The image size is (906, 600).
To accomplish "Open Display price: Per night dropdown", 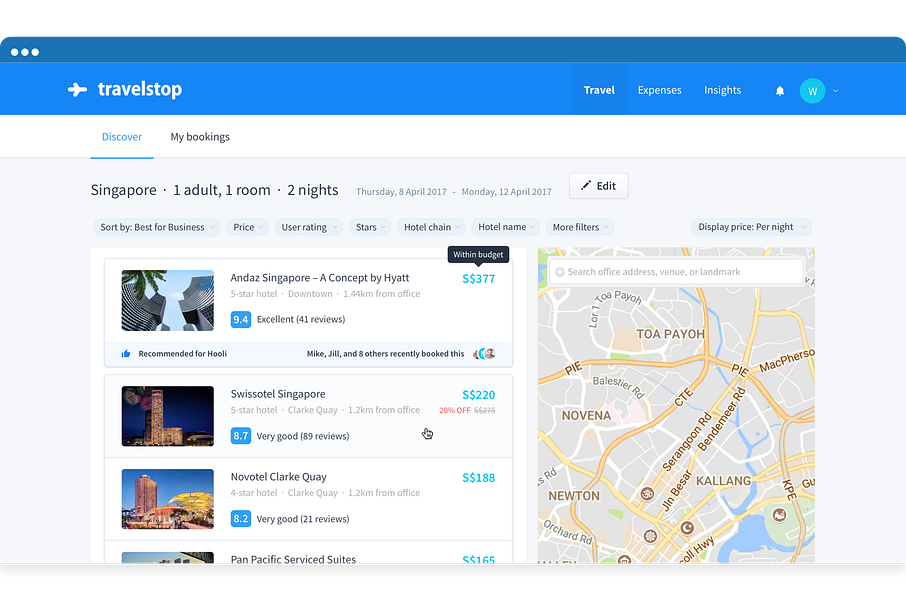I will [752, 227].
